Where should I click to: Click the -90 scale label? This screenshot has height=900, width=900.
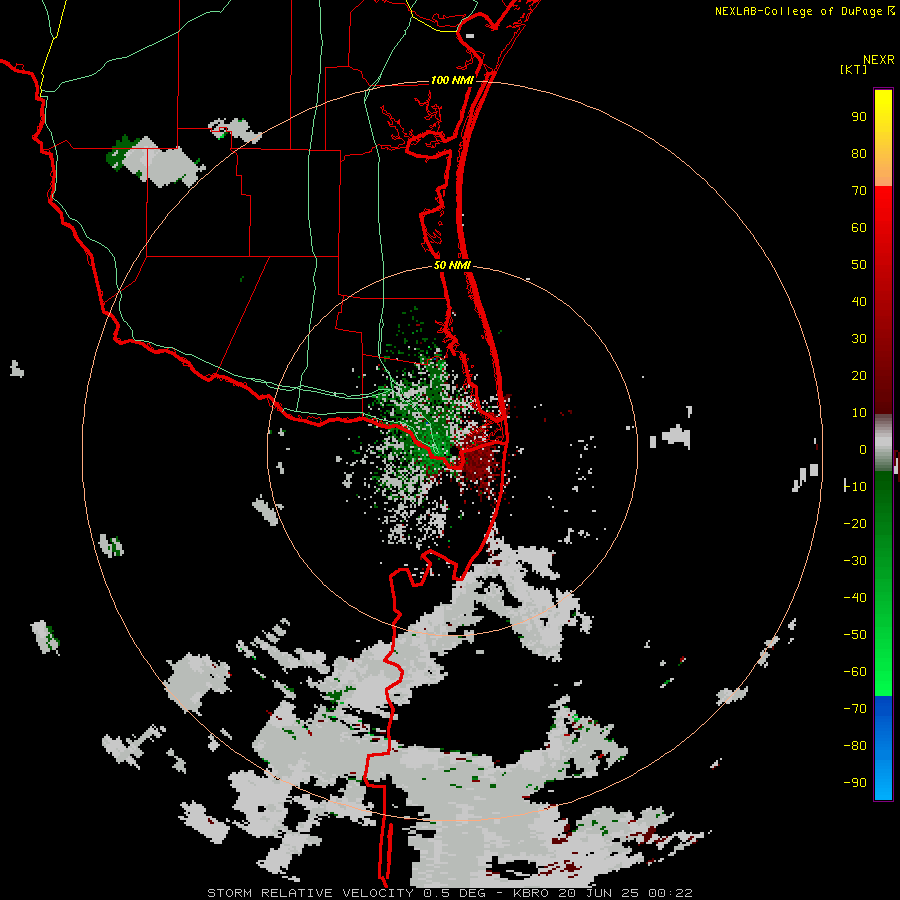tap(855, 783)
